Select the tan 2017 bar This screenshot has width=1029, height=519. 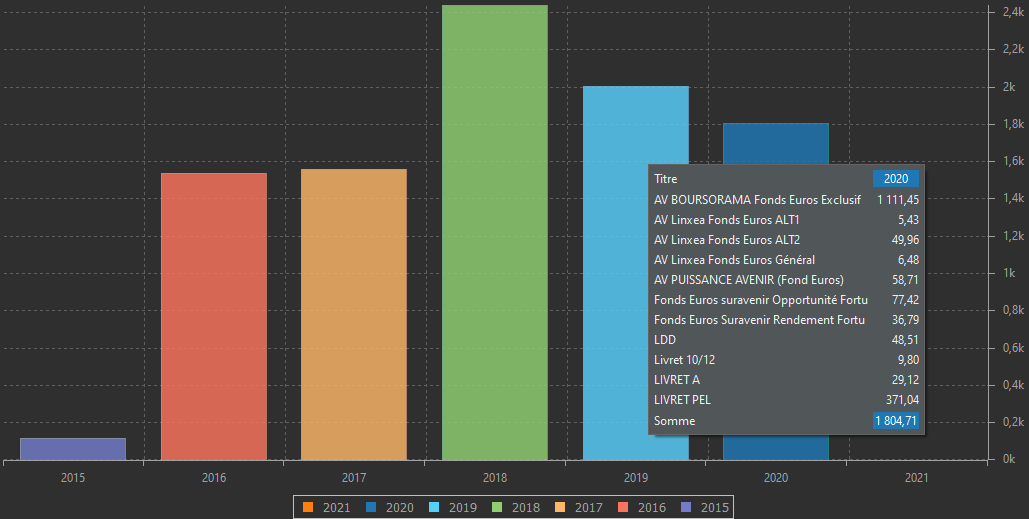354,315
